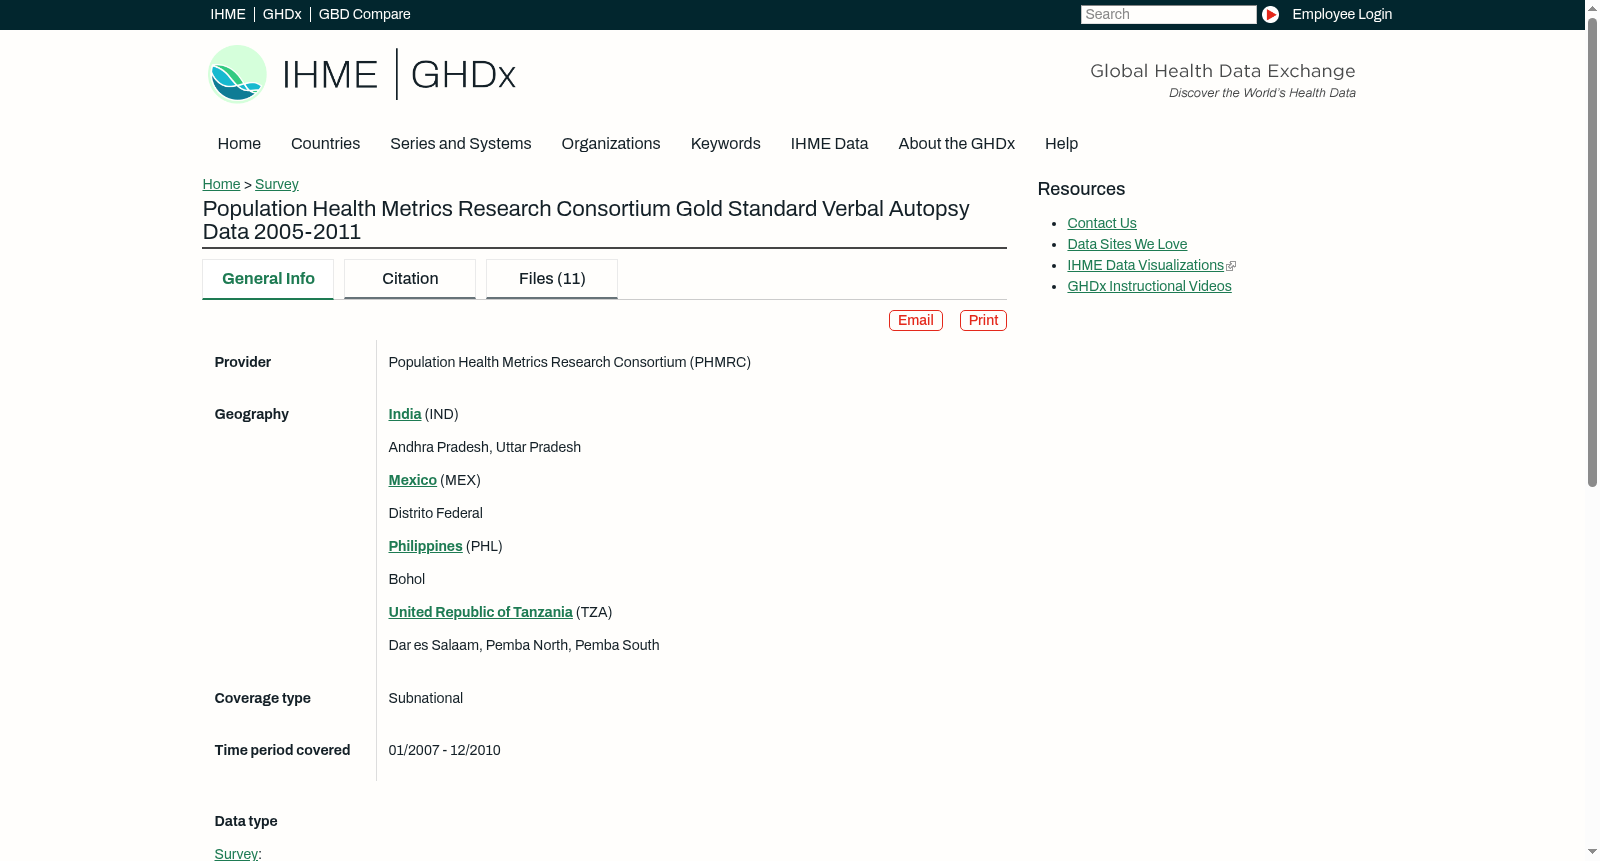
Task: Open GHDx Instructional Videos link
Action: tap(1149, 286)
